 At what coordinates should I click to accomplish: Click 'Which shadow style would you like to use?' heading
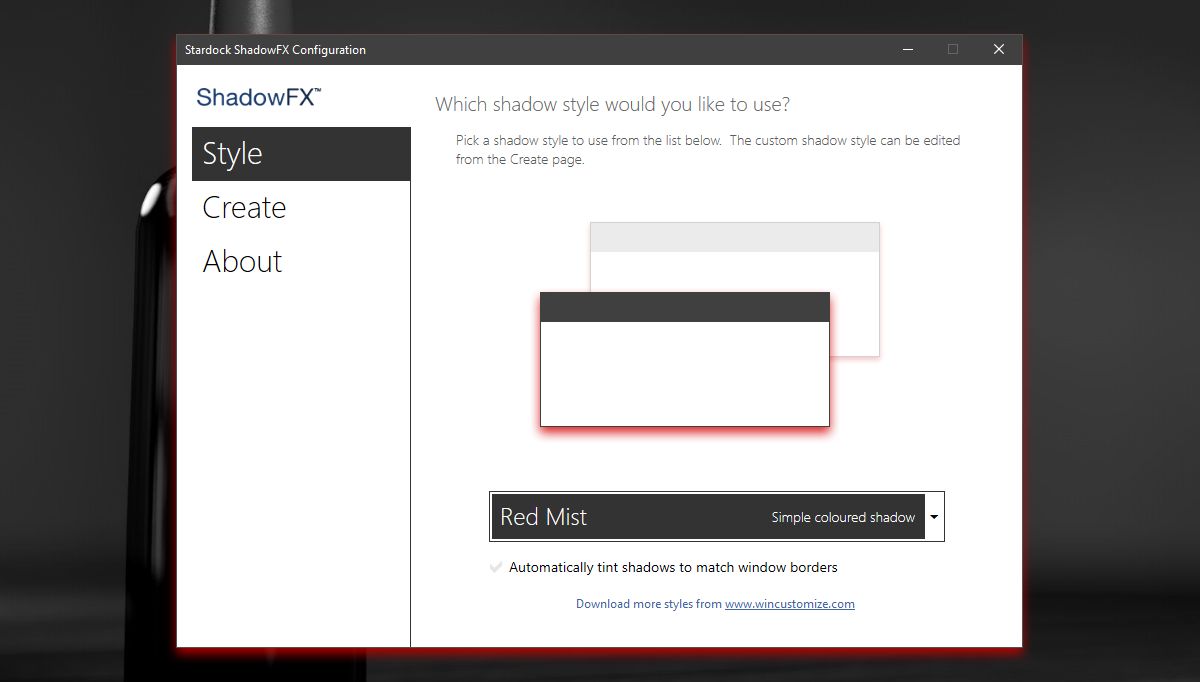coord(613,104)
